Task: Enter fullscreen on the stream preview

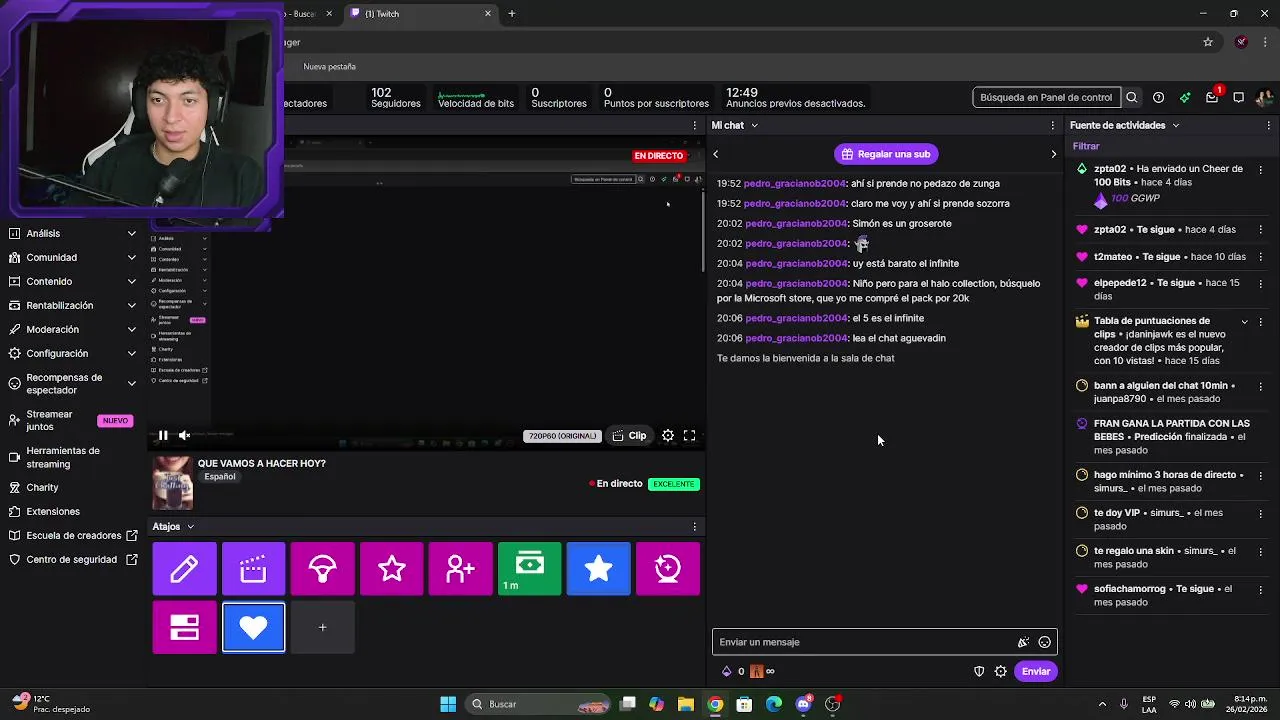Action: click(x=689, y=435)
